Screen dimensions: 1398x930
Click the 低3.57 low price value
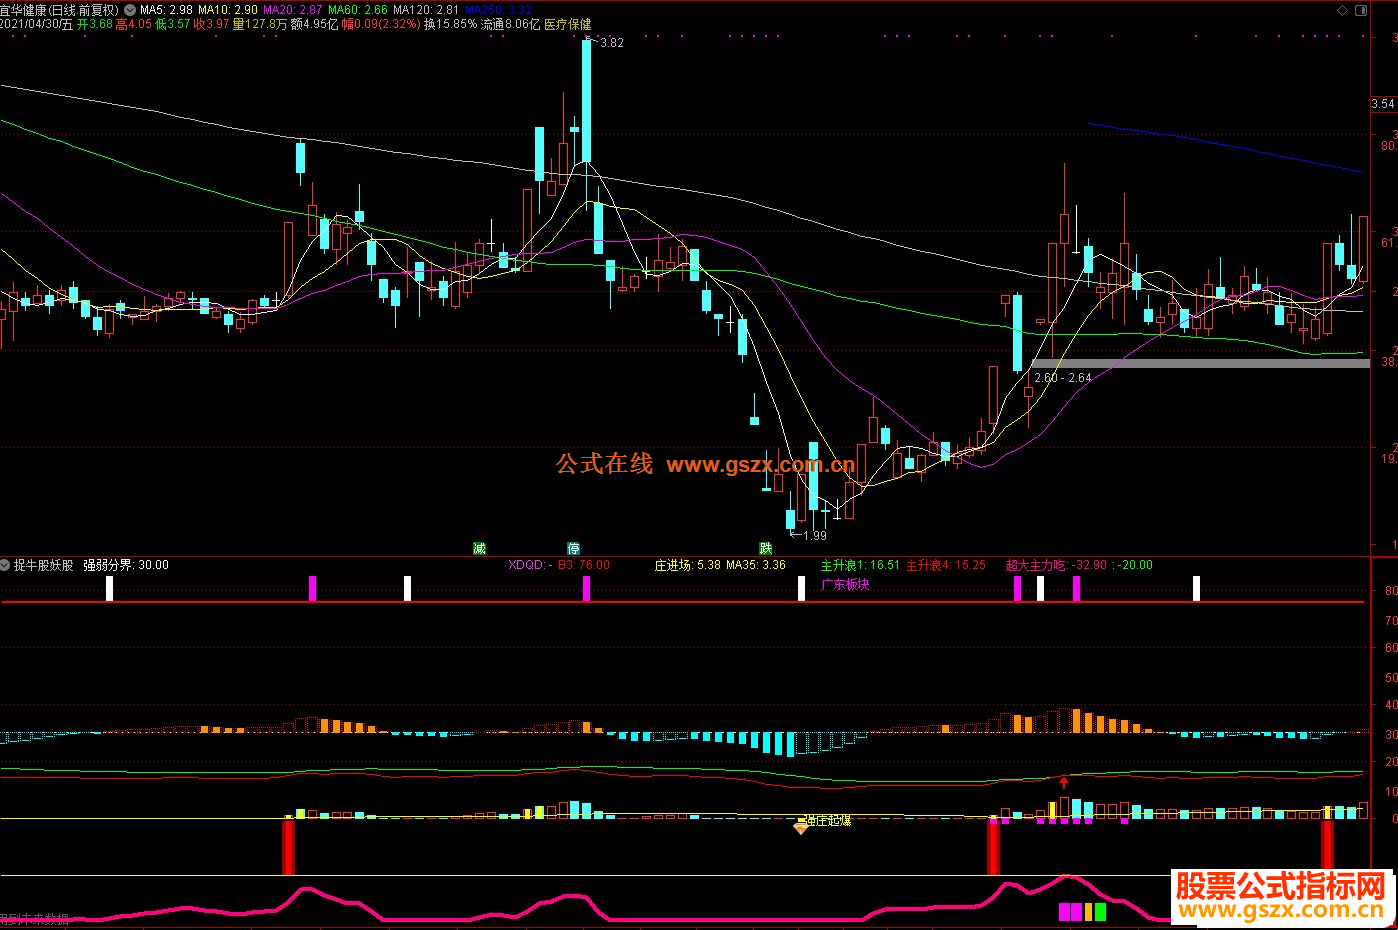[x=173, y=24]
